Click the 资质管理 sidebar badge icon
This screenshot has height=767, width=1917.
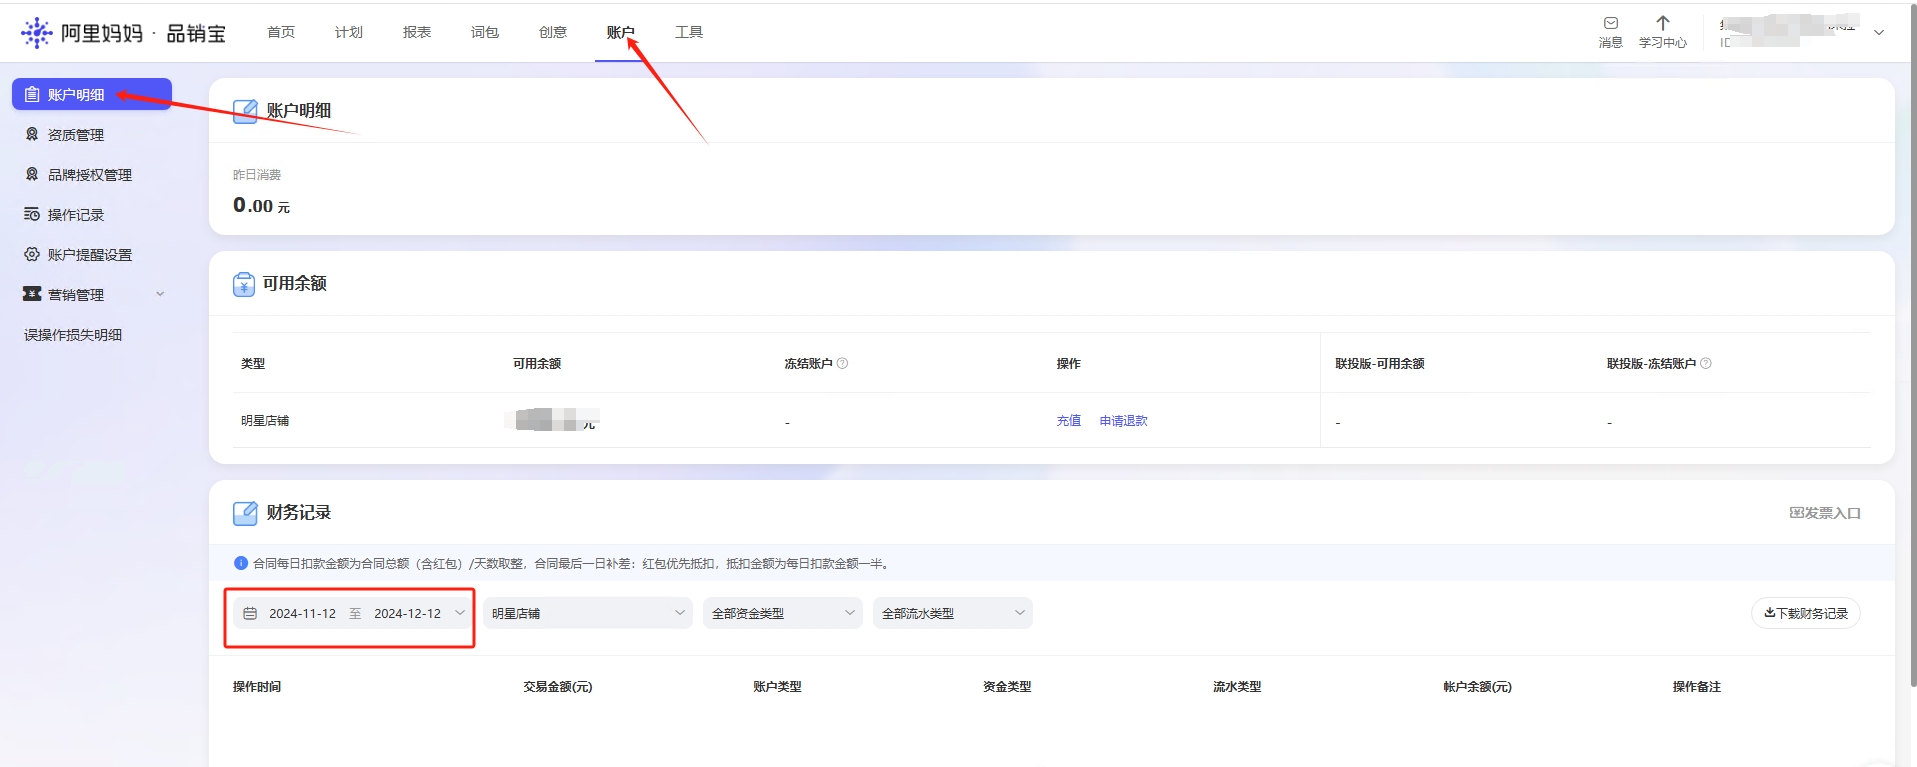tap(32, 135)
